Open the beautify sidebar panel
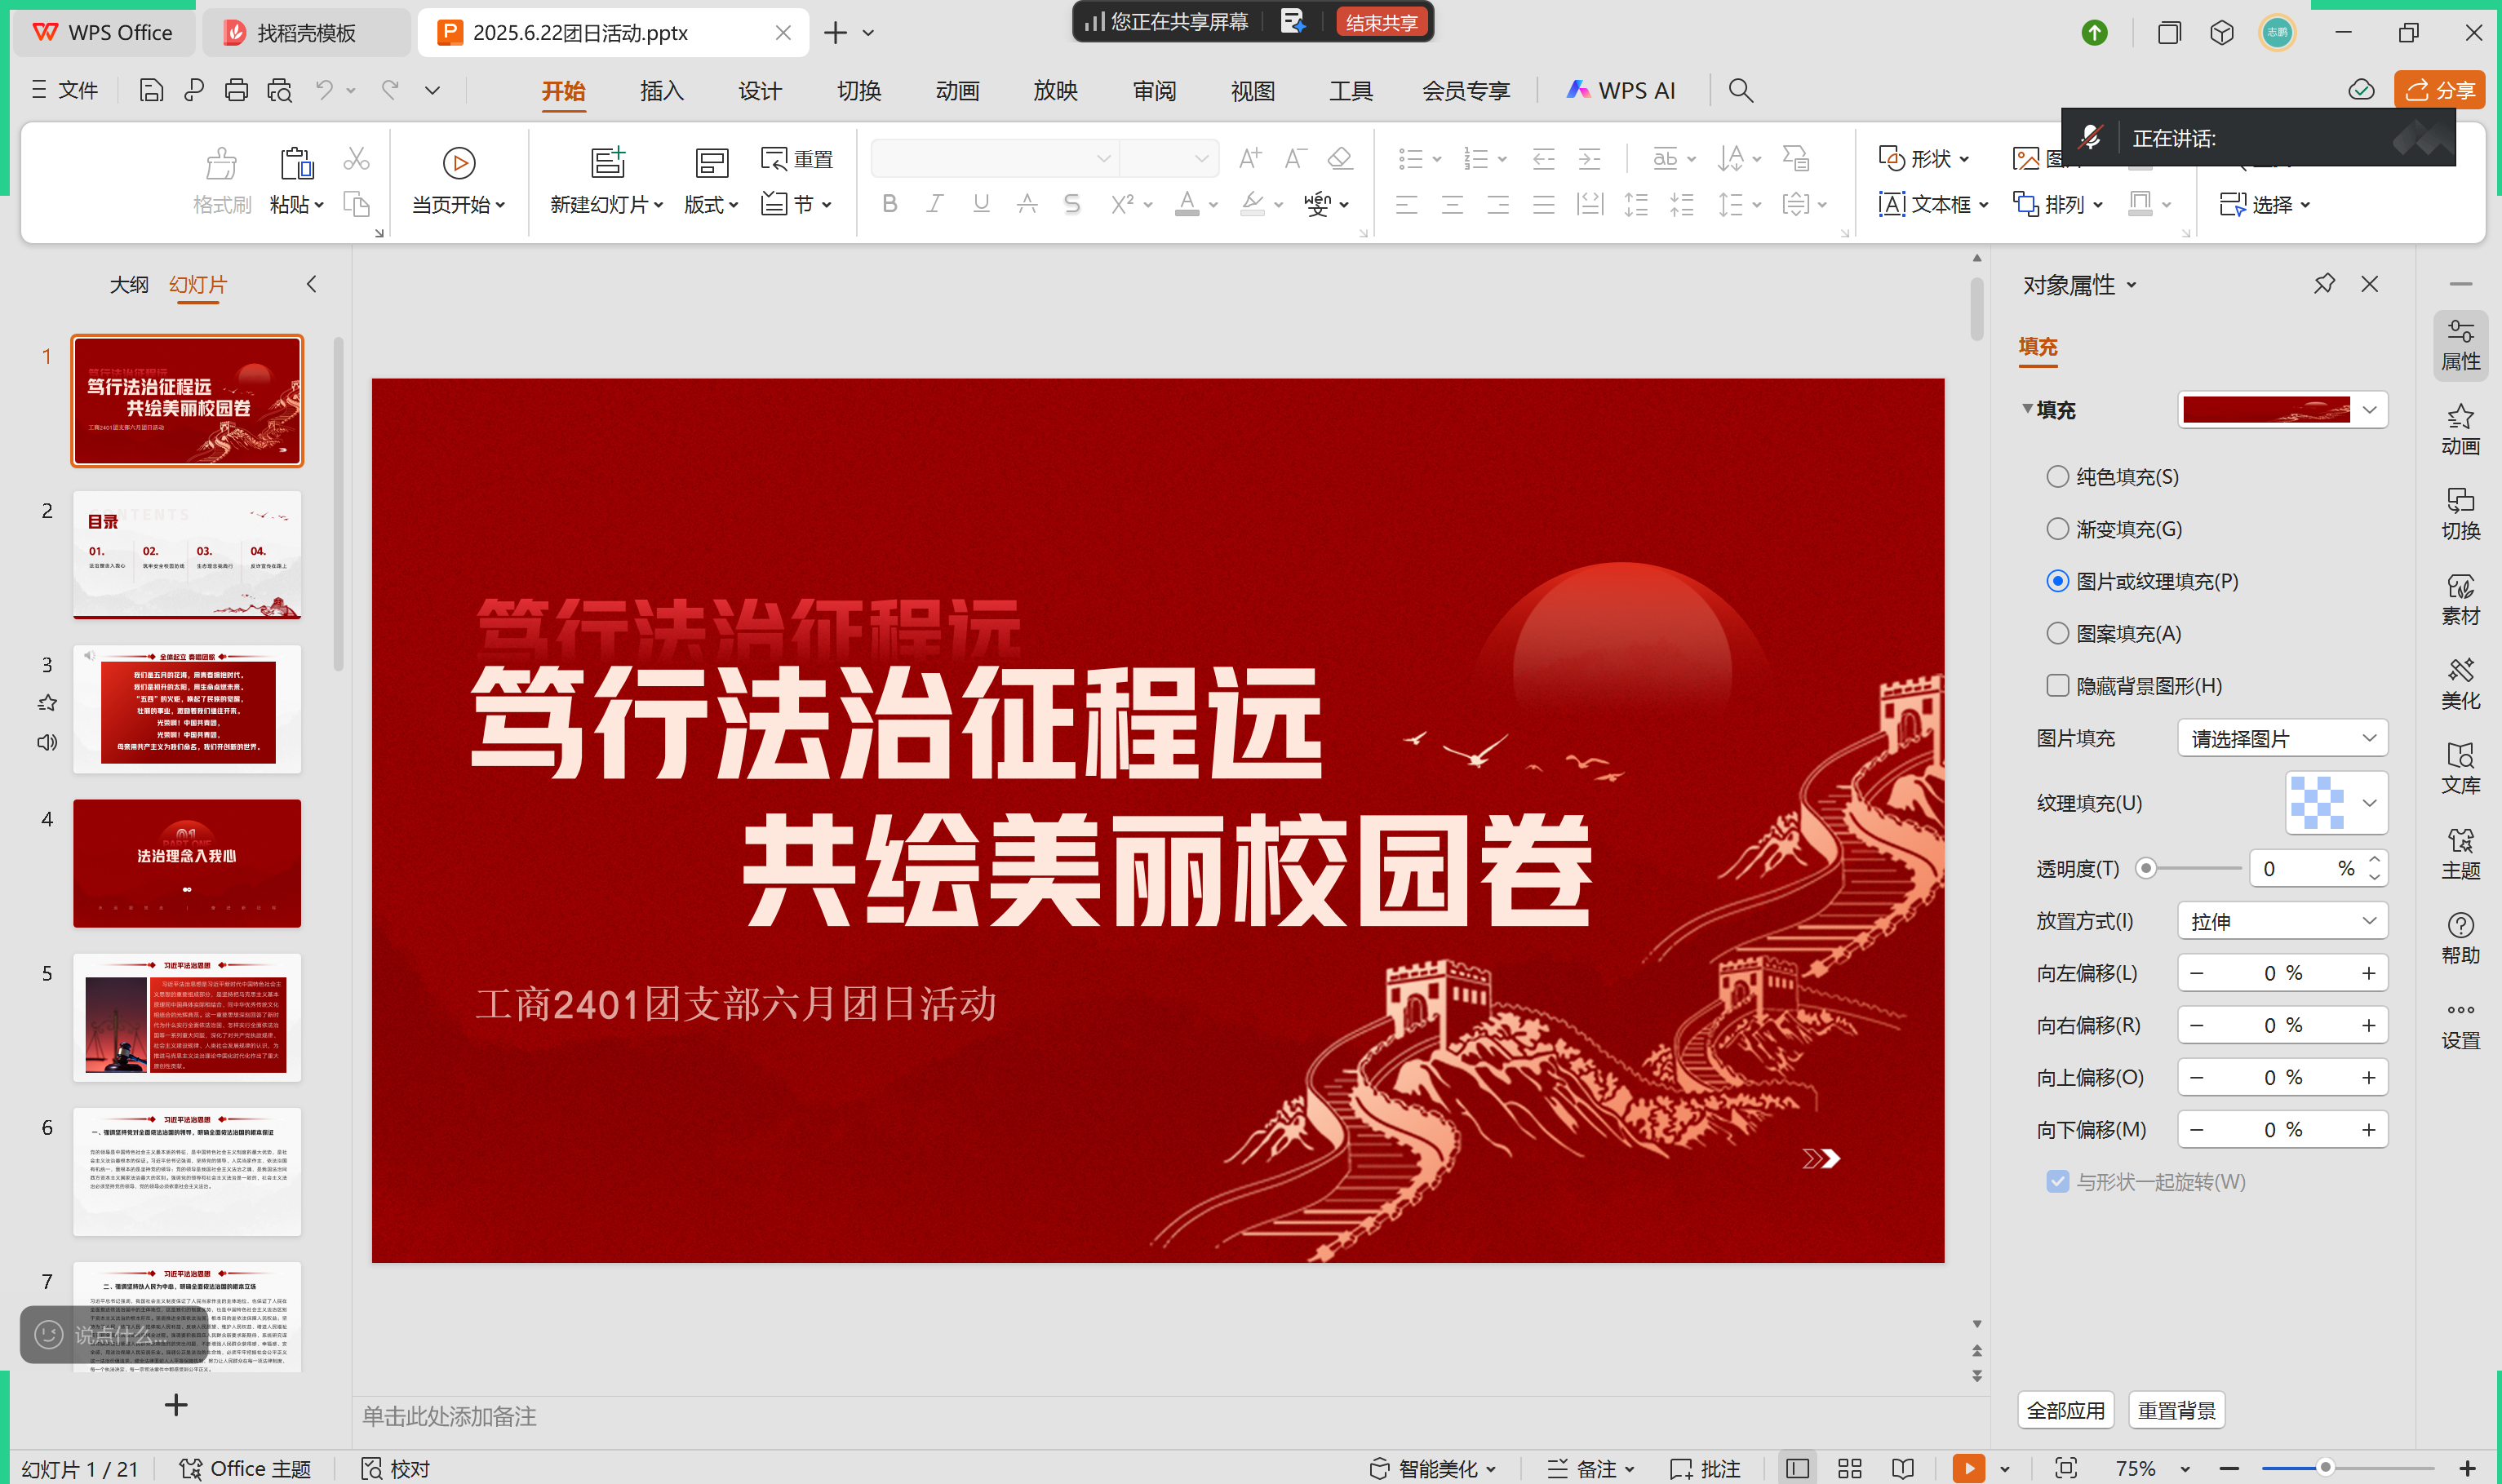This screenshot has width=2502, height=1484. point(2460,684)
